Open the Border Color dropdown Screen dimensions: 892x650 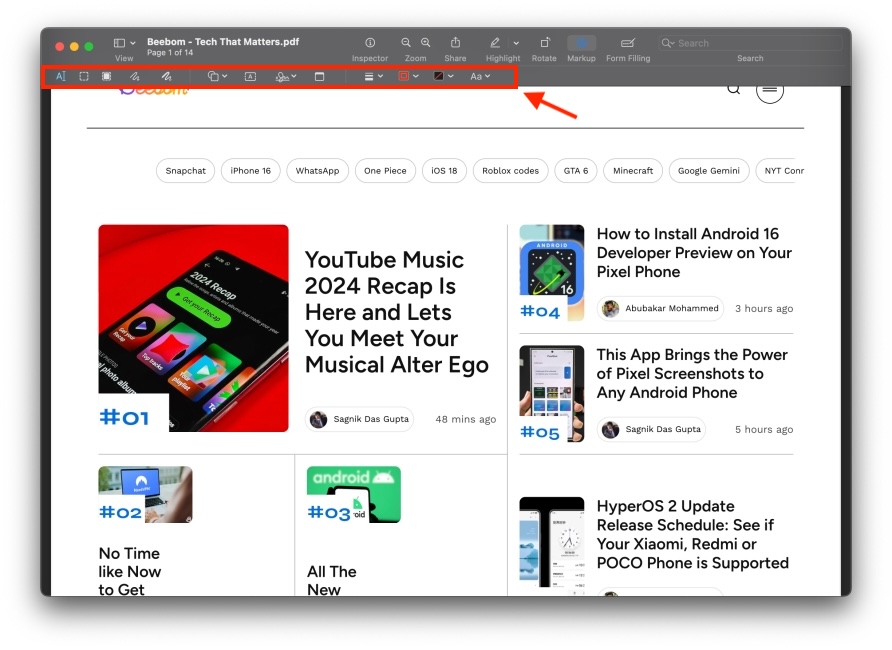click(x=406, y=75)
